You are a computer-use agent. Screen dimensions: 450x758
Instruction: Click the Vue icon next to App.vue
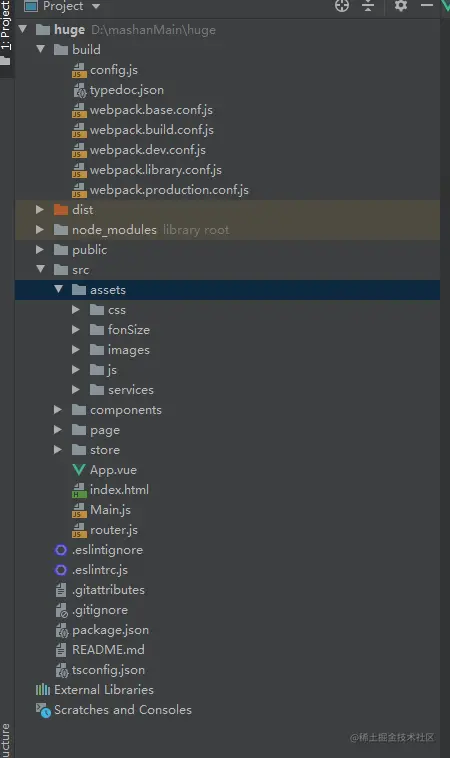pyautogui.click(x=79, y=469)
